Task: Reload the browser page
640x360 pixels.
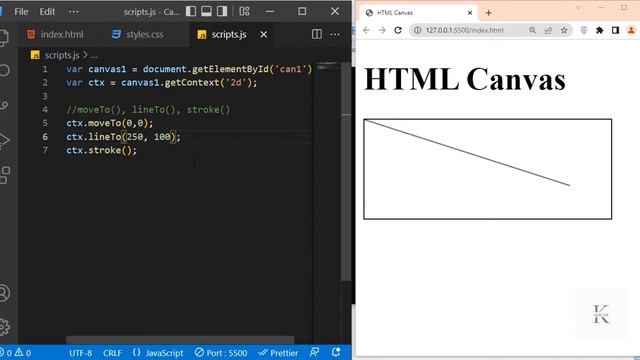Action: [398, 30]
